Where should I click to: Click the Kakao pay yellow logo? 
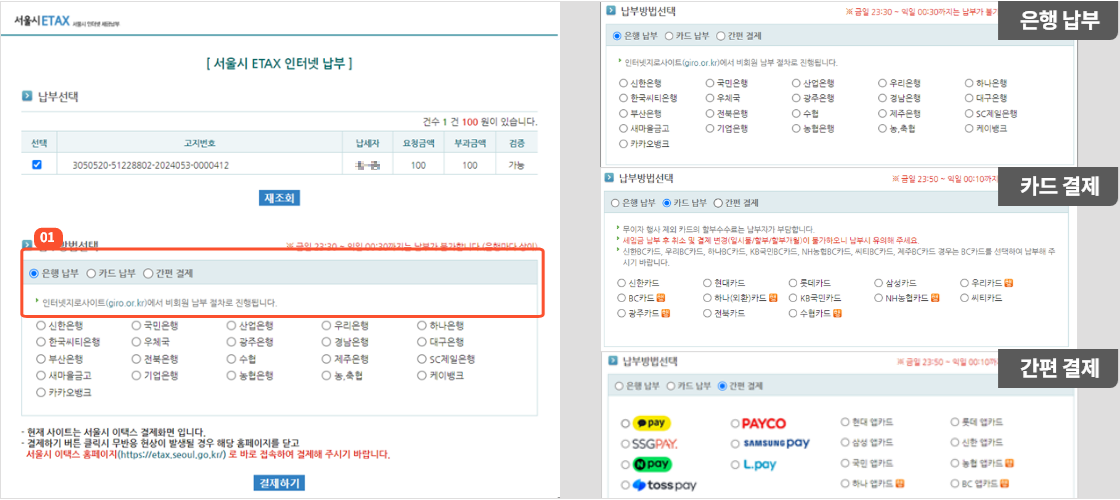tap(653, 423)
